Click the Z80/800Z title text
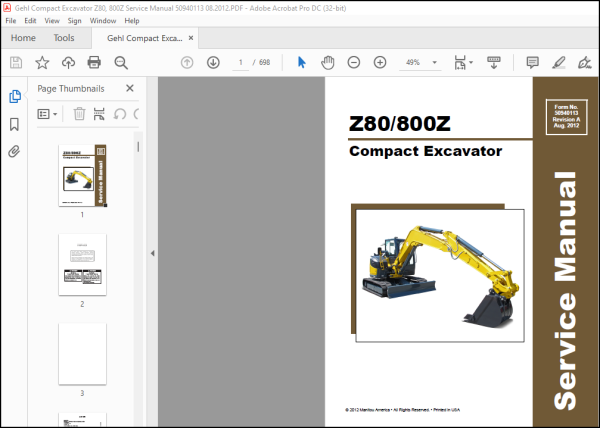Viewport: 600px width, 428px height. click(399, 124)
